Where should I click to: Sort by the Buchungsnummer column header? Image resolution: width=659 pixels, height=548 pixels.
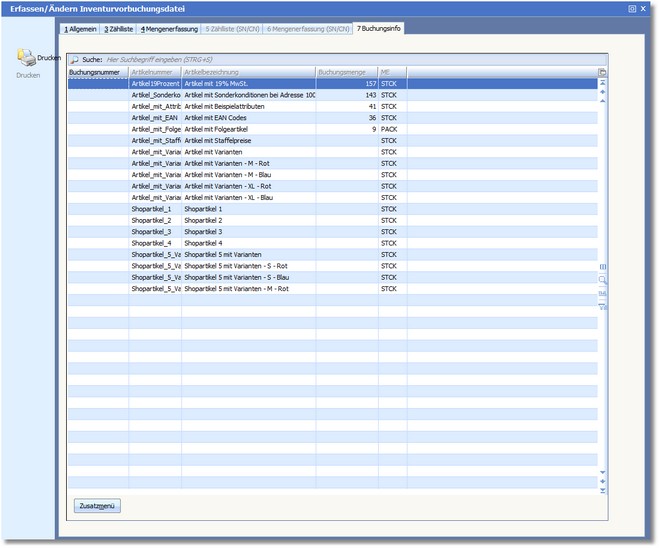tap(97, 73)
